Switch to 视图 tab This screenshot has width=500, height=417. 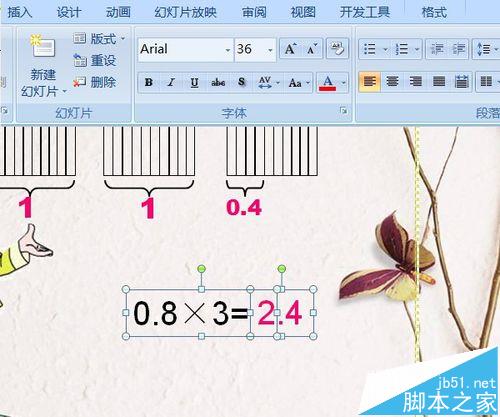point(303,12)
